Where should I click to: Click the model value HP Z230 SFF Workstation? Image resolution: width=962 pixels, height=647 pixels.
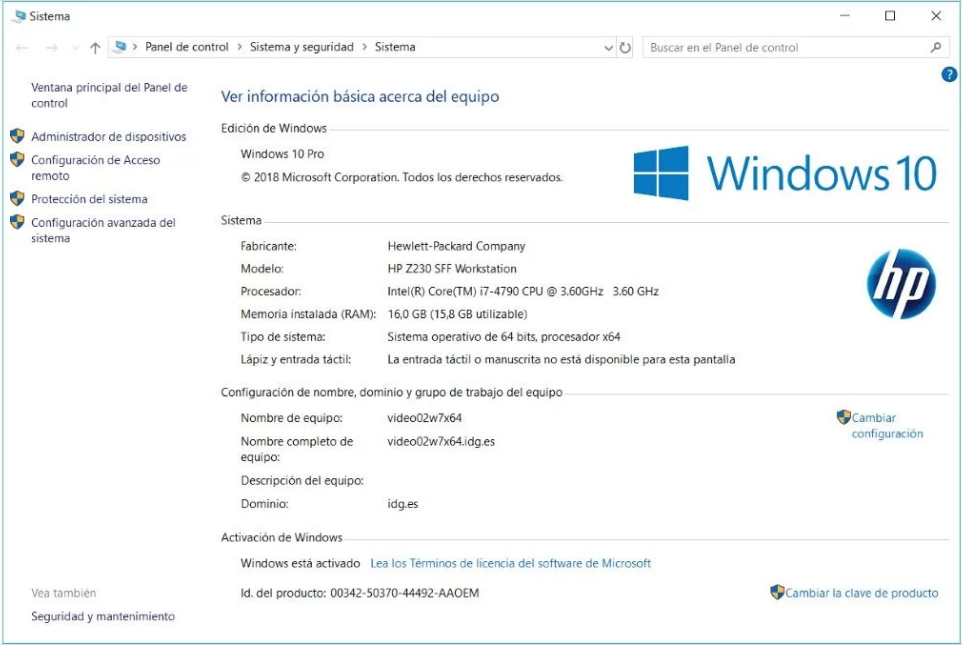[452, 269]
